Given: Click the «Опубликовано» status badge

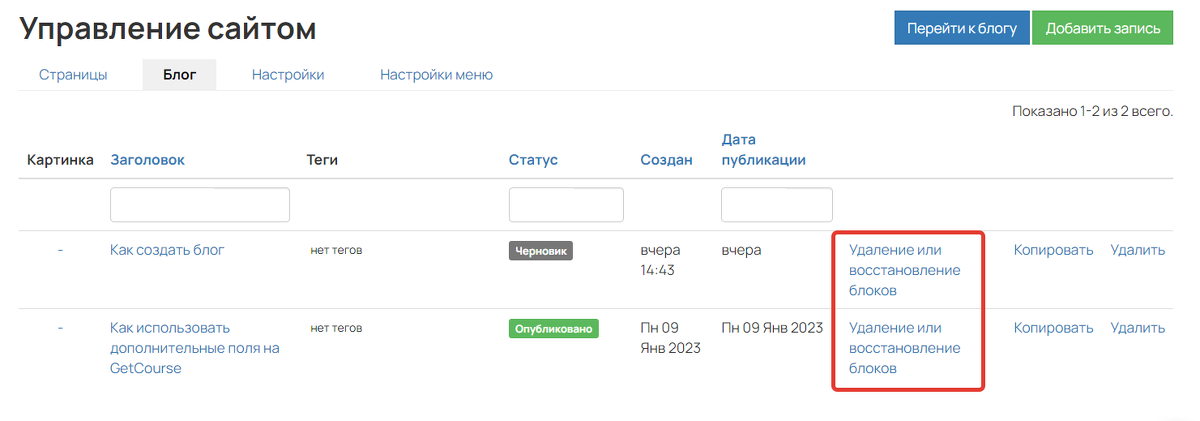Looking at the screenshot, I should point(554,328).
